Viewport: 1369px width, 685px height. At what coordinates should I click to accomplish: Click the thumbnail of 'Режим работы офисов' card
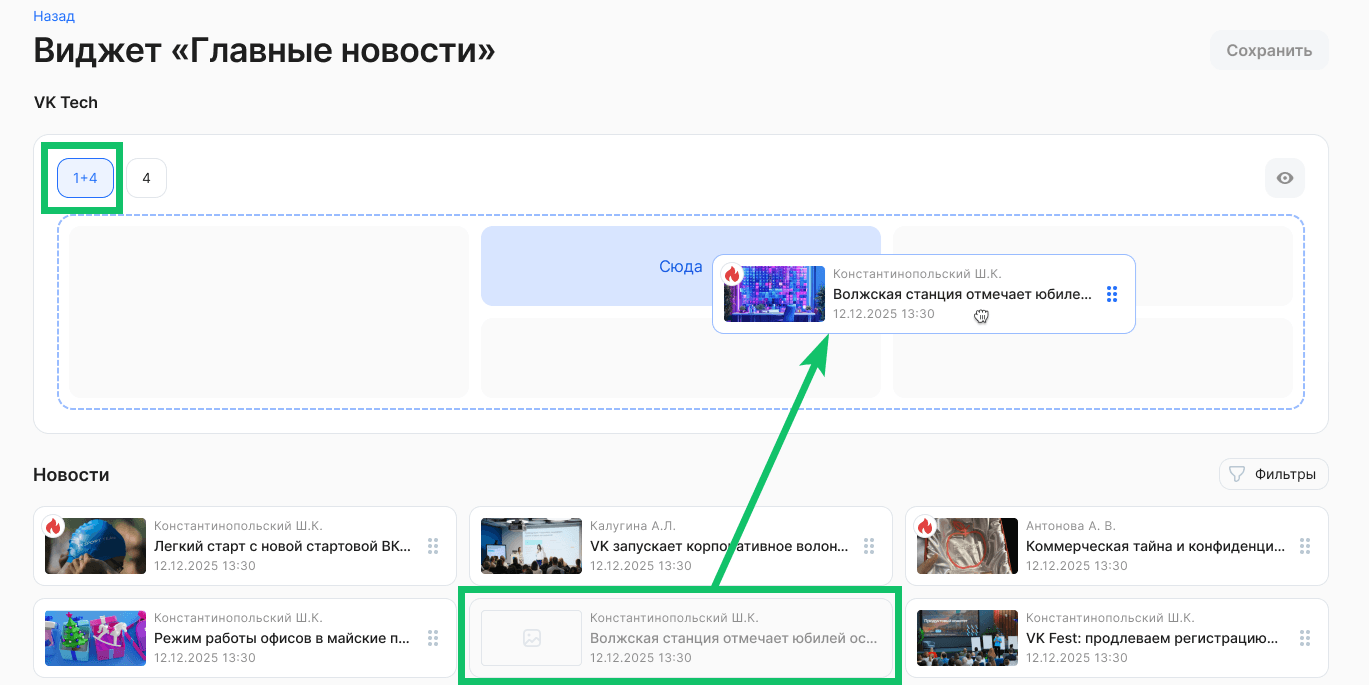pyautogui.click(x=94, y=637)
